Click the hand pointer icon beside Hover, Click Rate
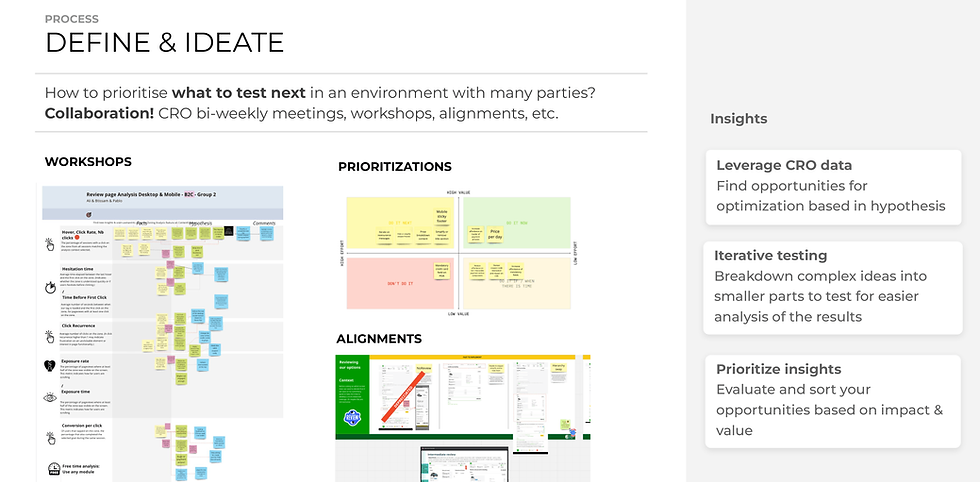The height and width of the screenshot is (482, 980). [x=50, y=244]
